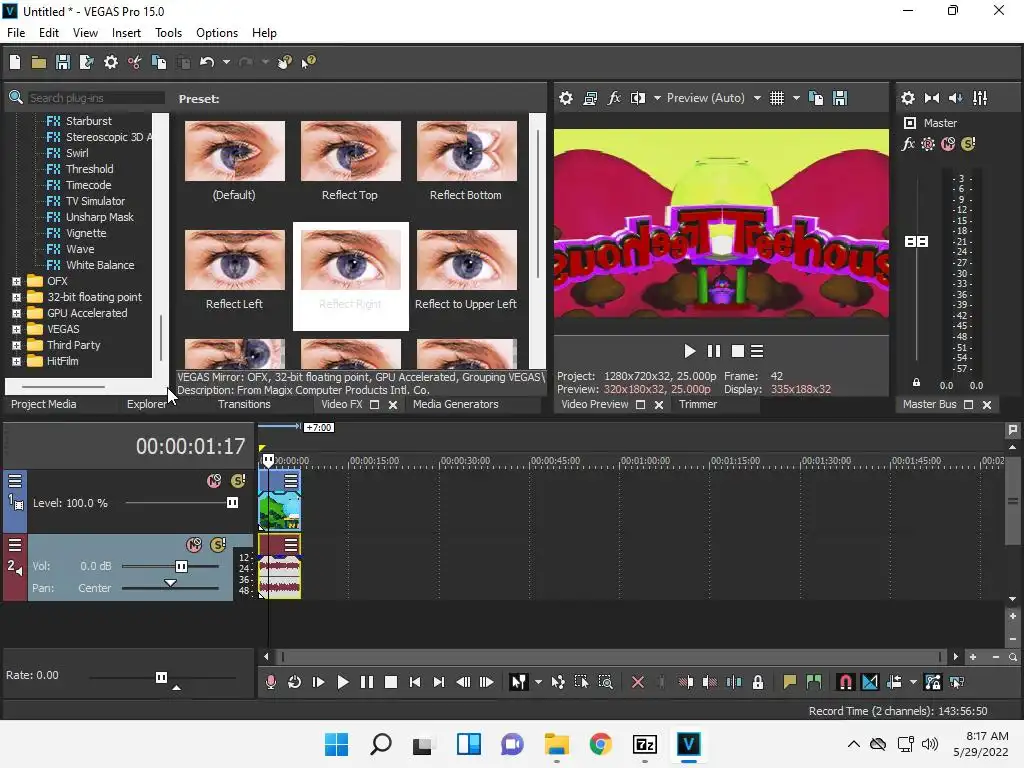Open Video Preview project settings gear

click(566, 98)
